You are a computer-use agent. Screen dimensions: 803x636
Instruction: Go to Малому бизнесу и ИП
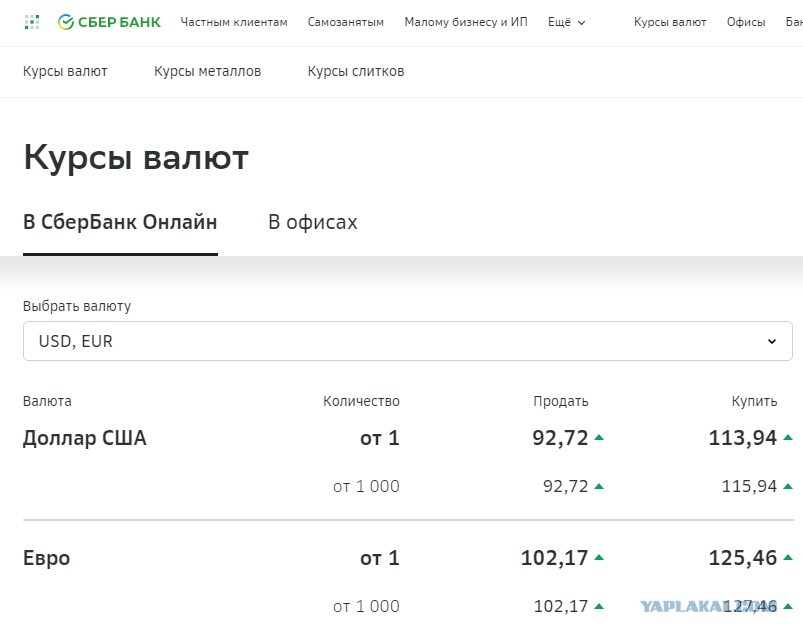[x=466, y=22]
